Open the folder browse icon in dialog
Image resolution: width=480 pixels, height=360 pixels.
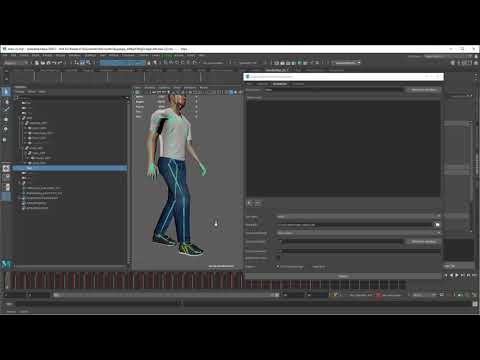click(437, 225)
